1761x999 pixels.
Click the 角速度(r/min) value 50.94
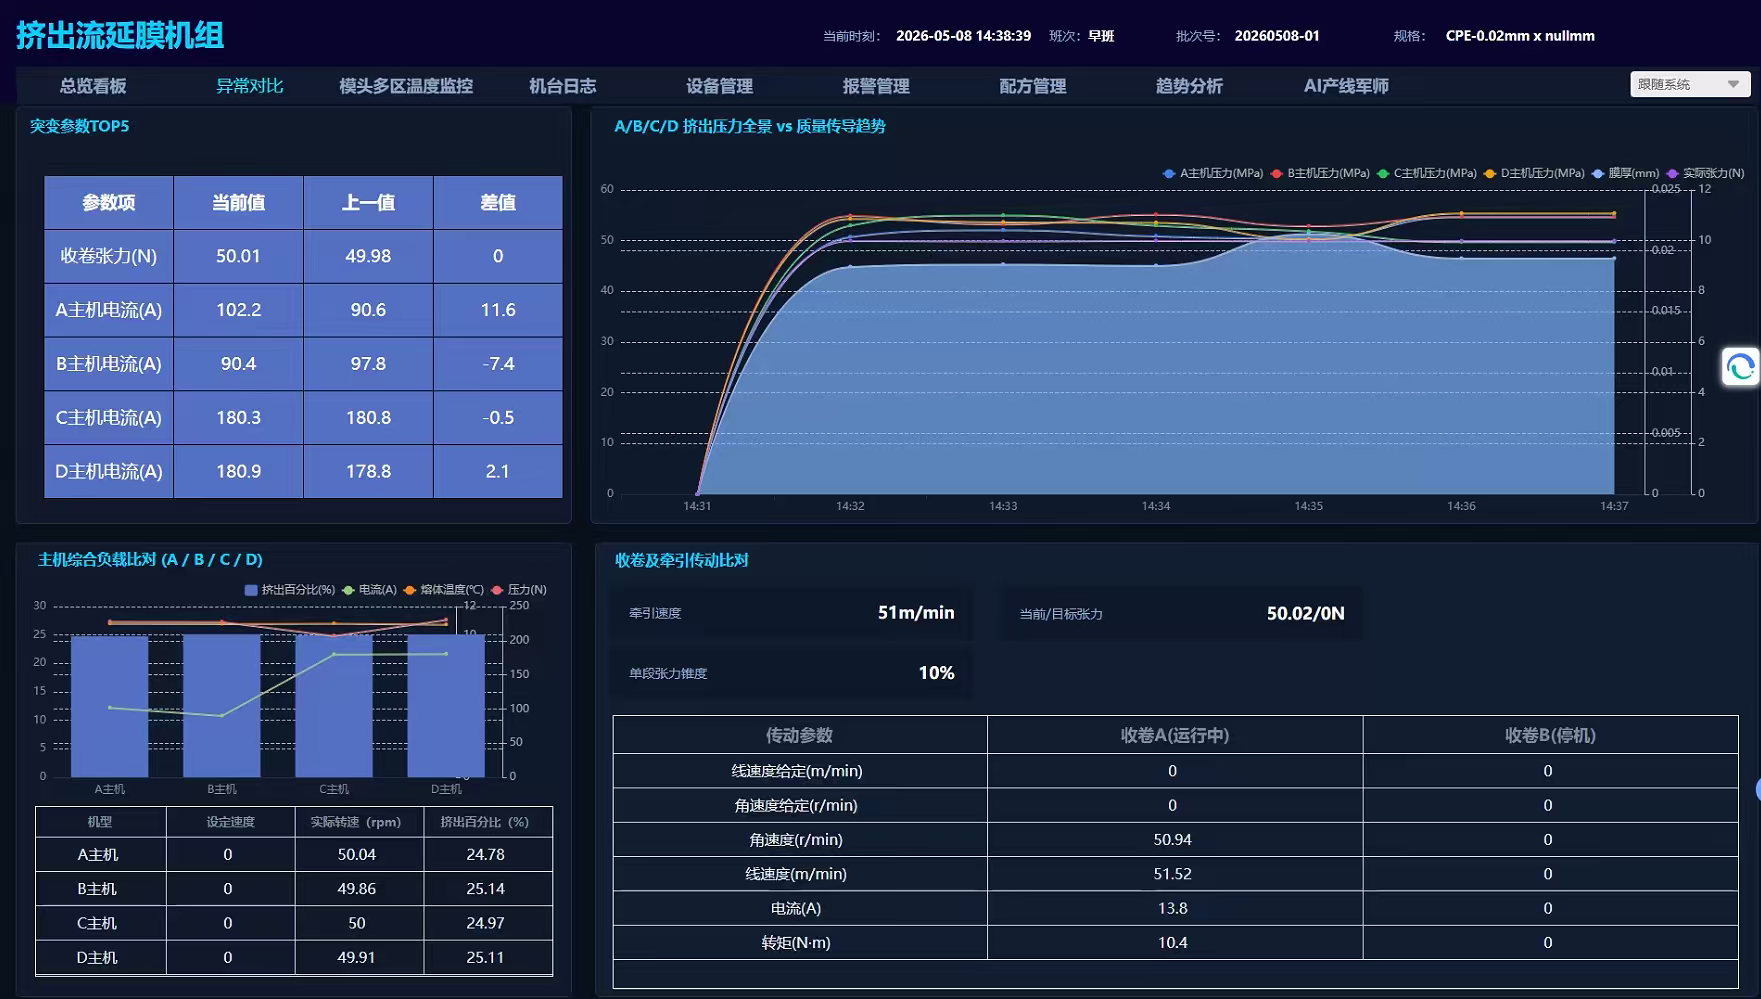click(x=1172, y=840)
